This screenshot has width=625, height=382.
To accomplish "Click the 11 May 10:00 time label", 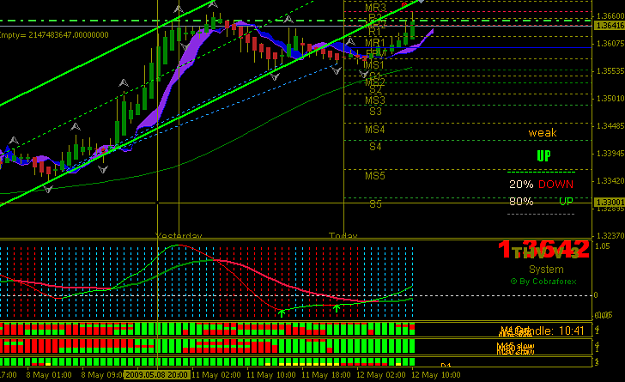I will click(x=271, y=375).
